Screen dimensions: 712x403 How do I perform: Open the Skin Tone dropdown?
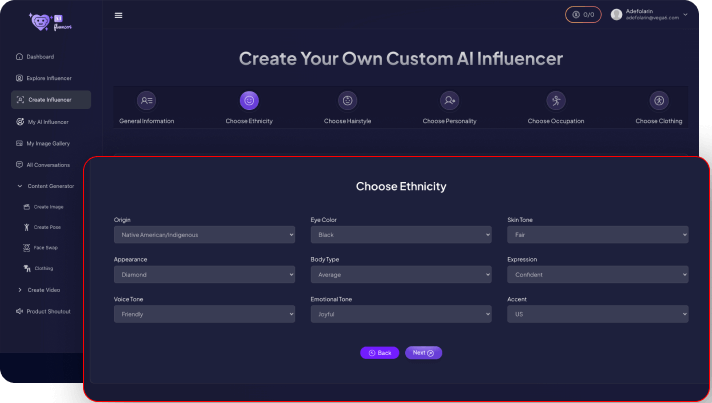598,235
